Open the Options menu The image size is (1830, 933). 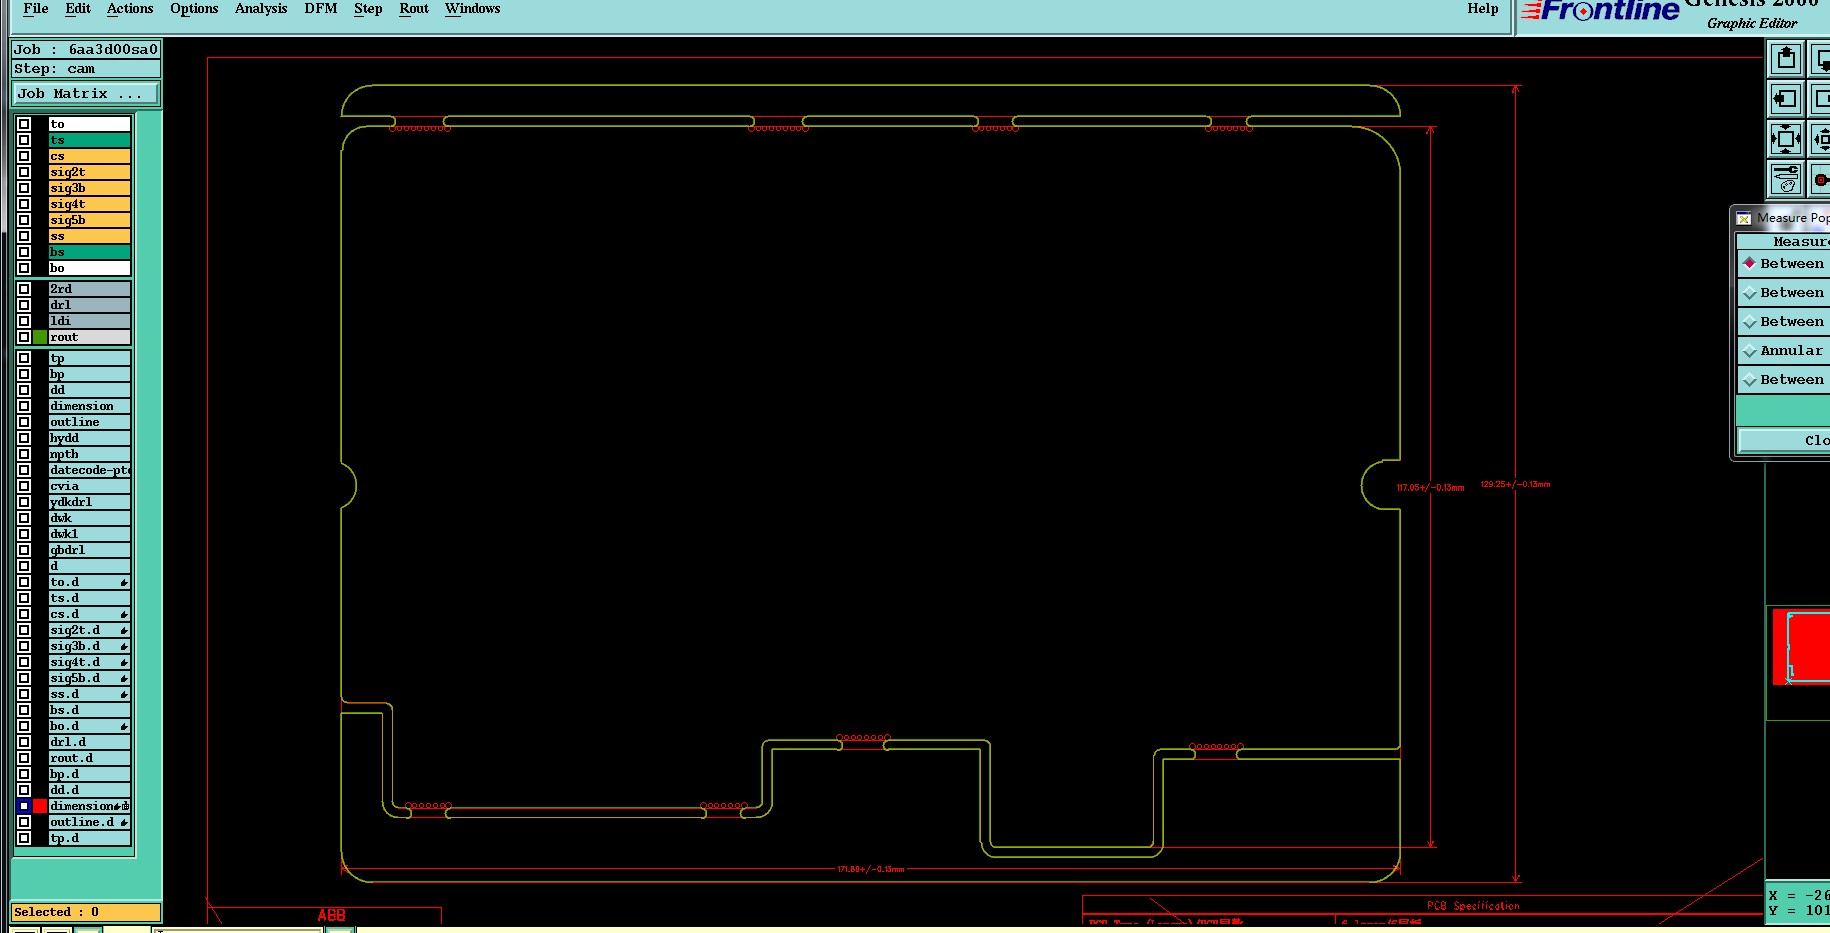(x=194, y=9)
